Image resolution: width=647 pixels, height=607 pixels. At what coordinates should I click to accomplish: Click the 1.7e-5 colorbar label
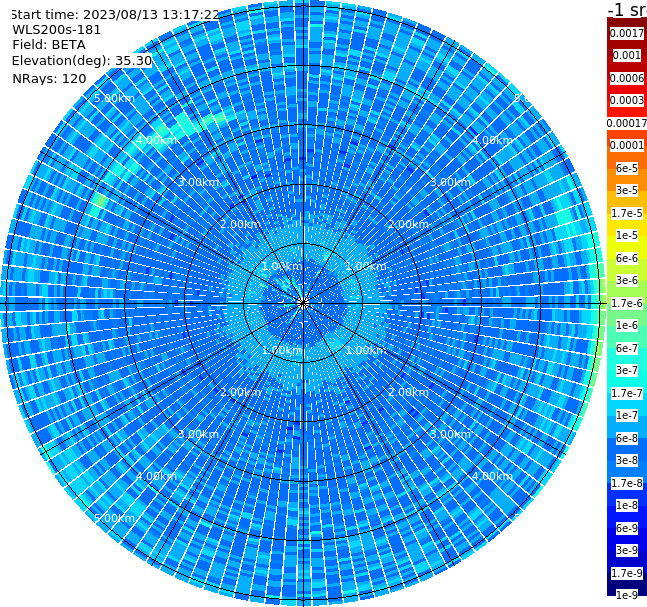click(x=627, y=213)
